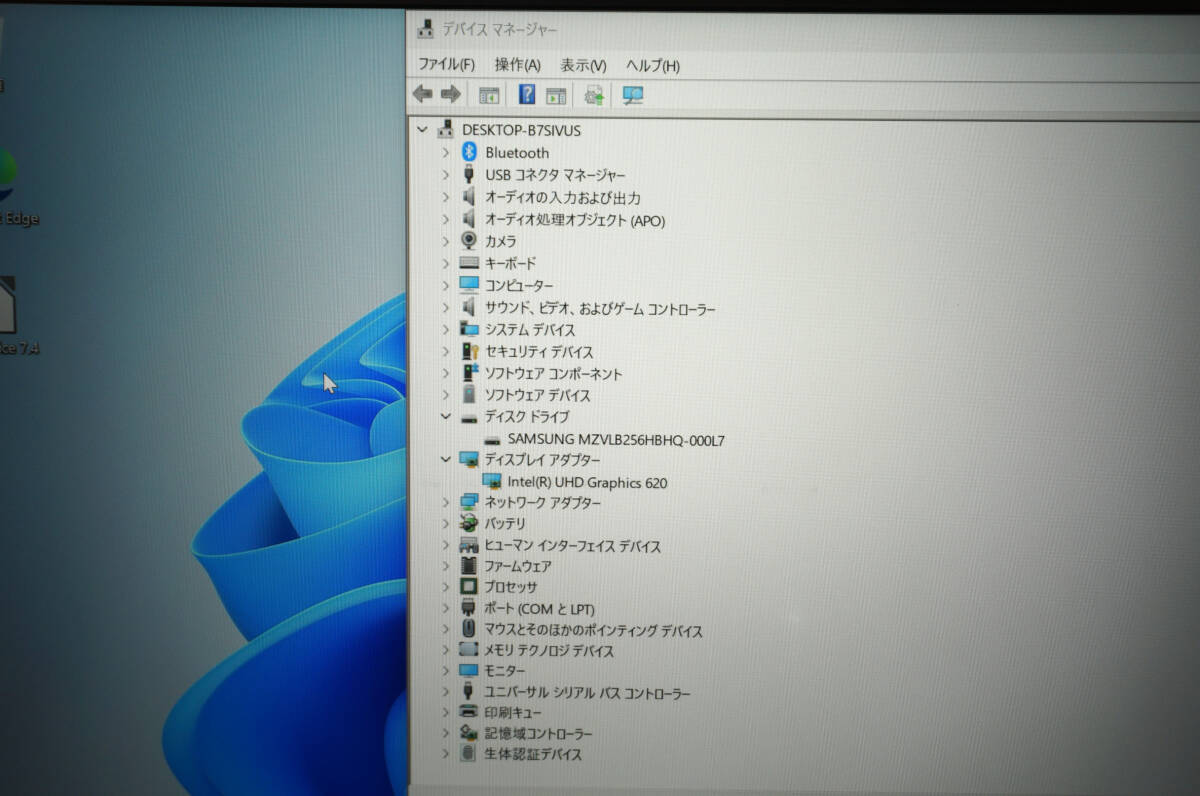
Task: Select the ネットワーク アダプター icon
Action: 469,501
